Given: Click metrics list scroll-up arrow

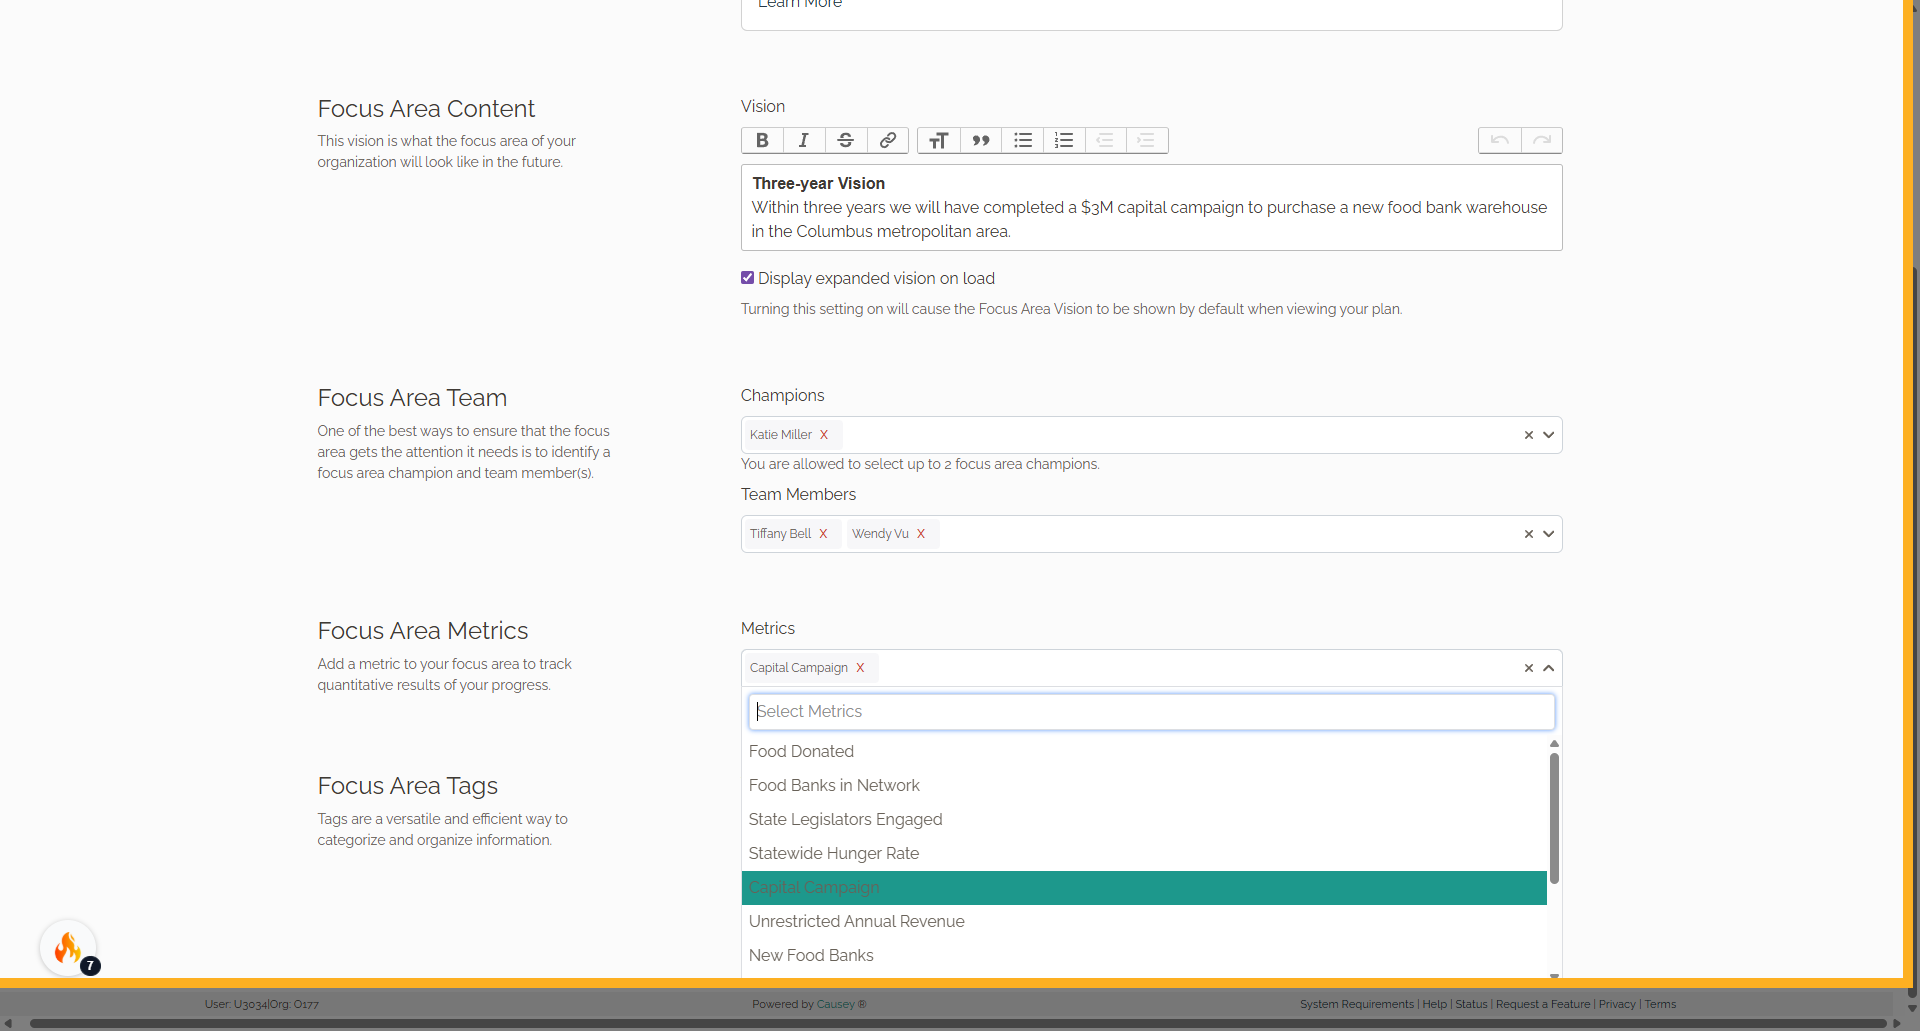Looking at the screenshot, I should pyautogui.click(x=1554, y=744).
